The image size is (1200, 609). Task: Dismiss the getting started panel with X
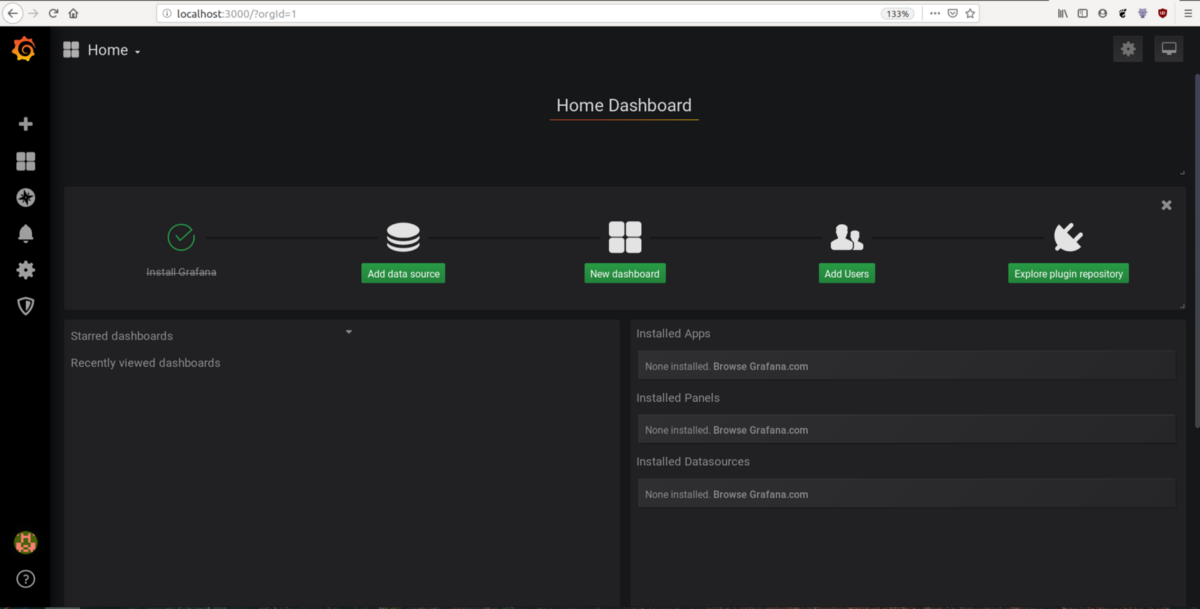click(1166, 205)
